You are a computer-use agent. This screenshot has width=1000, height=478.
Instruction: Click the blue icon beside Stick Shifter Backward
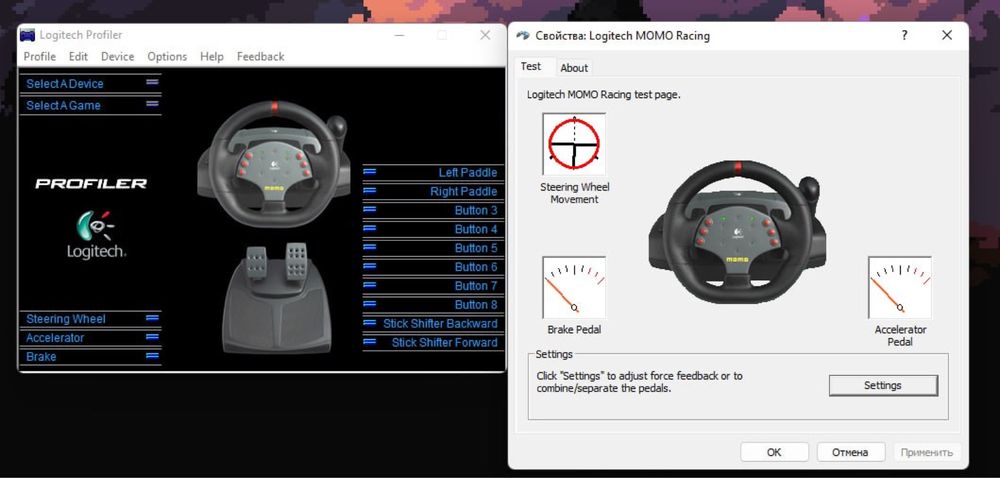coord(369,322)
